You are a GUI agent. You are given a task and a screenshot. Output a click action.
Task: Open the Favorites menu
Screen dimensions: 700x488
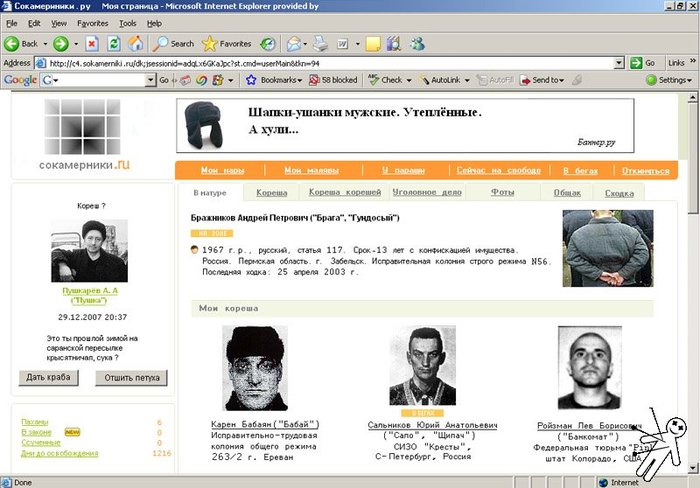pos(92,23)
